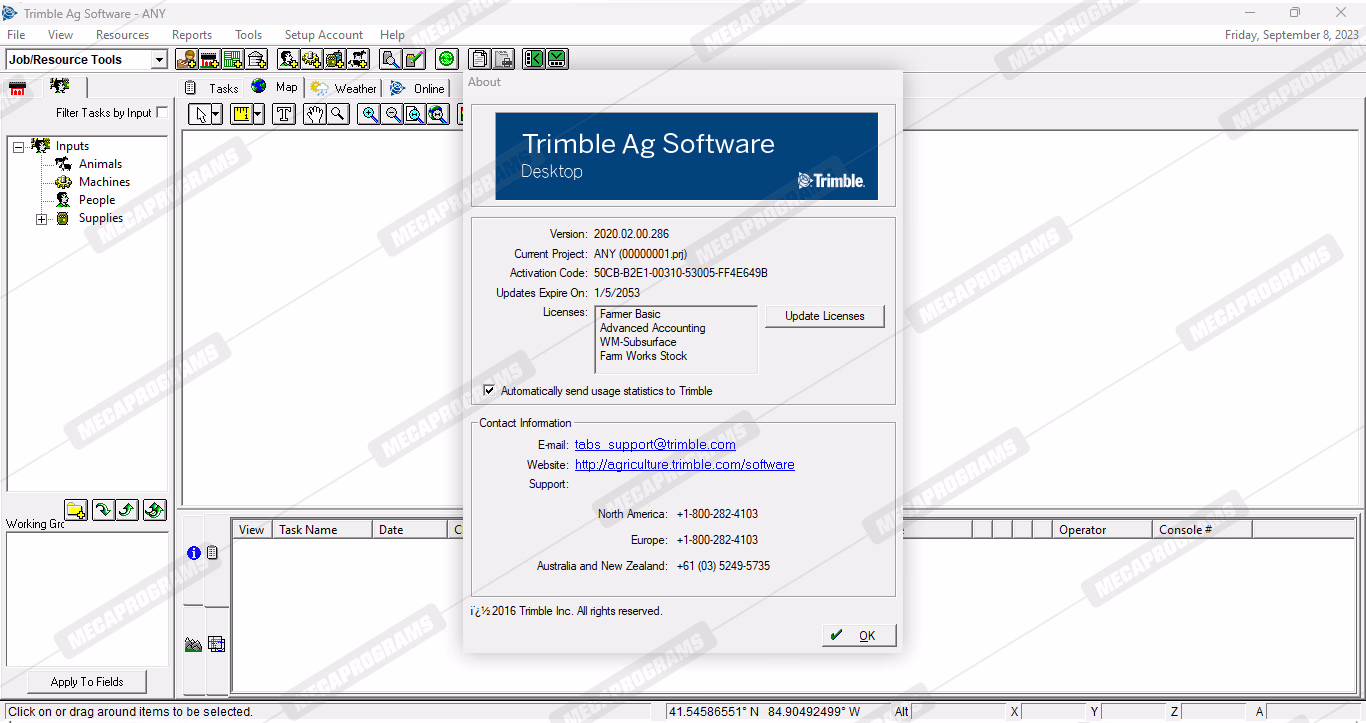Click the print toolbar icon
Screen dimensions: 1366x723
point(503,59)
